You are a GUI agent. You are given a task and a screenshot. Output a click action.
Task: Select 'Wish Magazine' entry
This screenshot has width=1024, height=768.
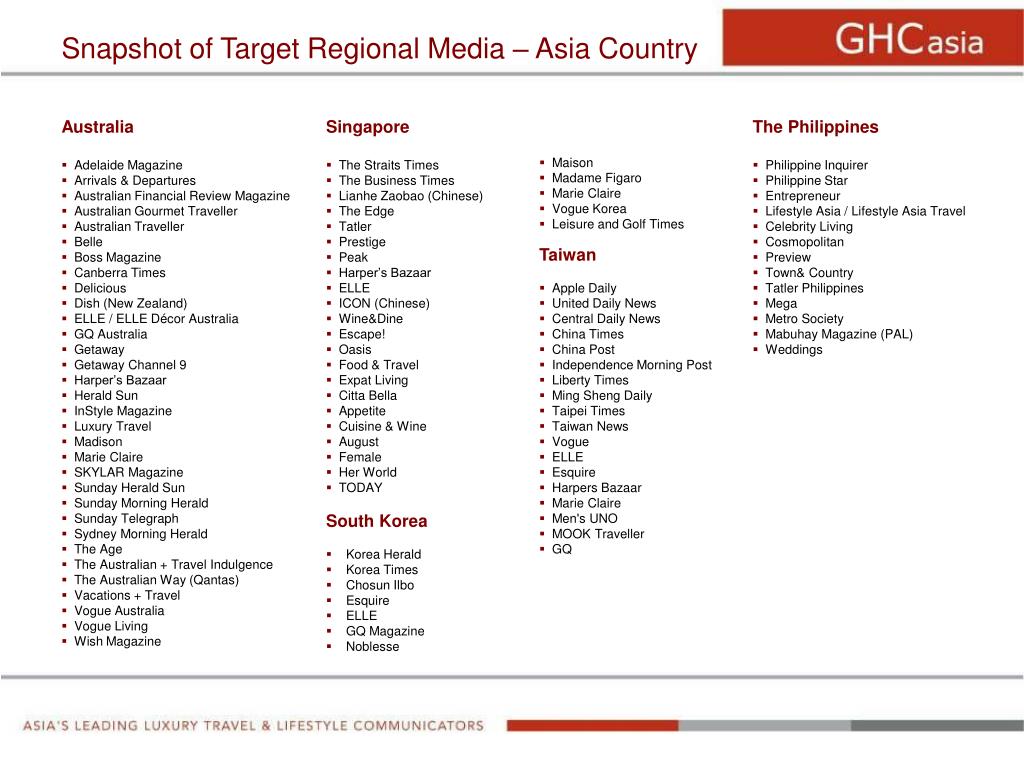tap(118, 641)
